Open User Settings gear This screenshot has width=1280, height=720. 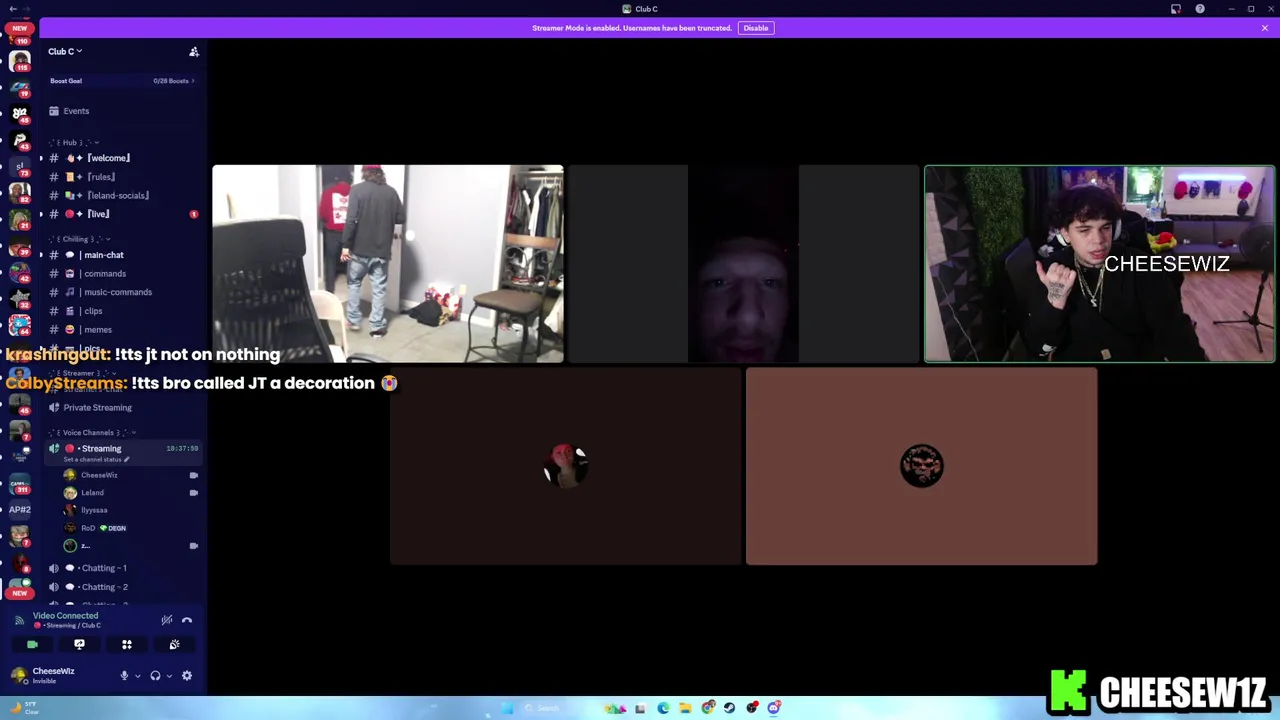pyautogui.click(x=186, y=676)
